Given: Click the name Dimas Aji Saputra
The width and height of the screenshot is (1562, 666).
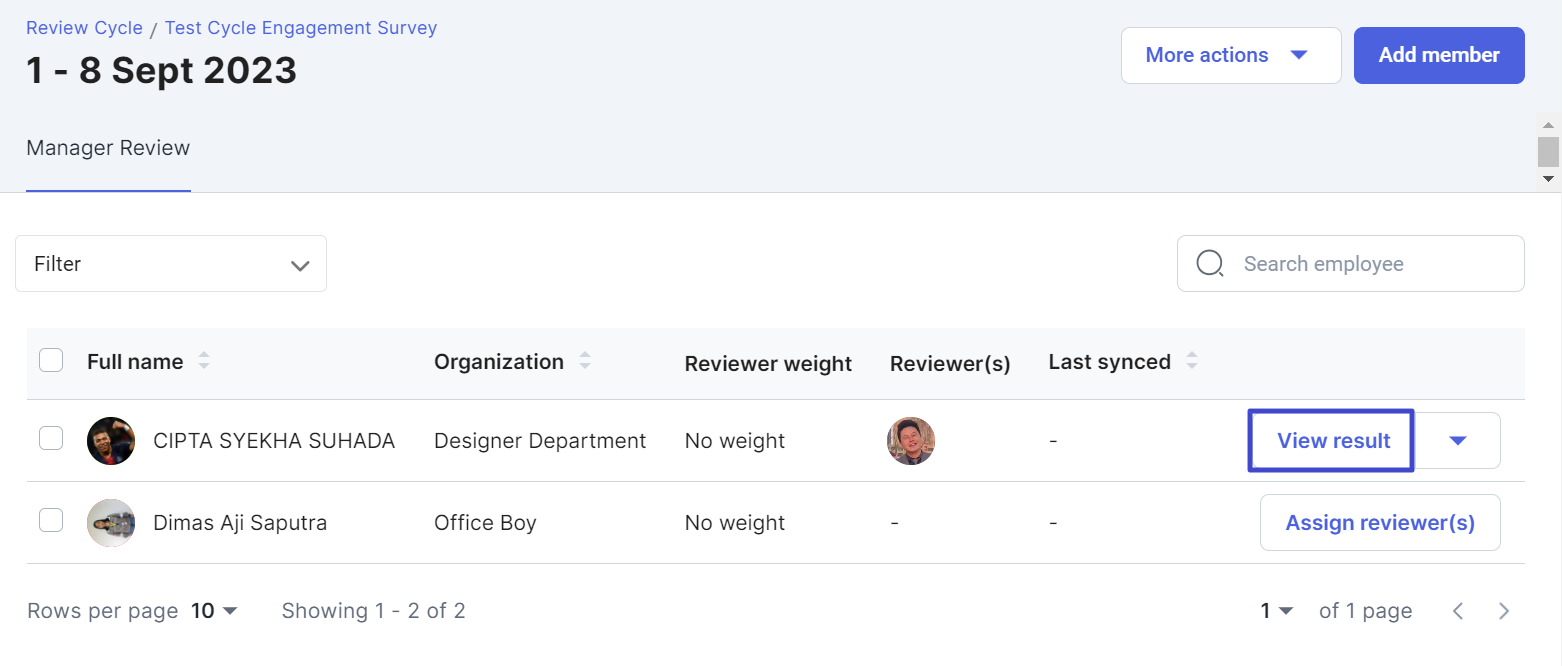Looking at the screenshot, I should point(240,523).
